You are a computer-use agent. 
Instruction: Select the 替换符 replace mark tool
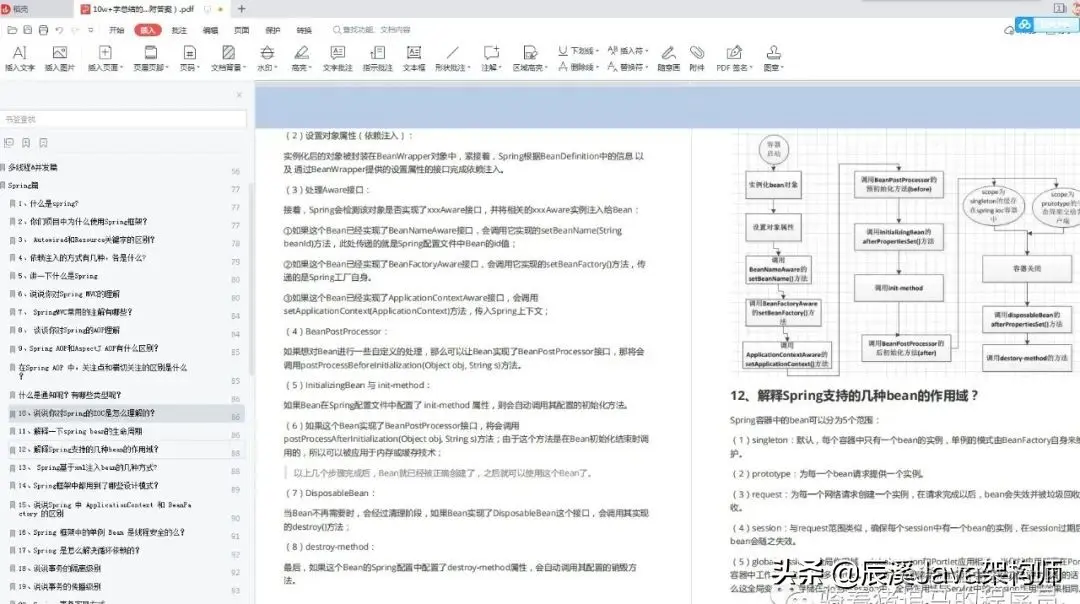click(x=627, y=67)
